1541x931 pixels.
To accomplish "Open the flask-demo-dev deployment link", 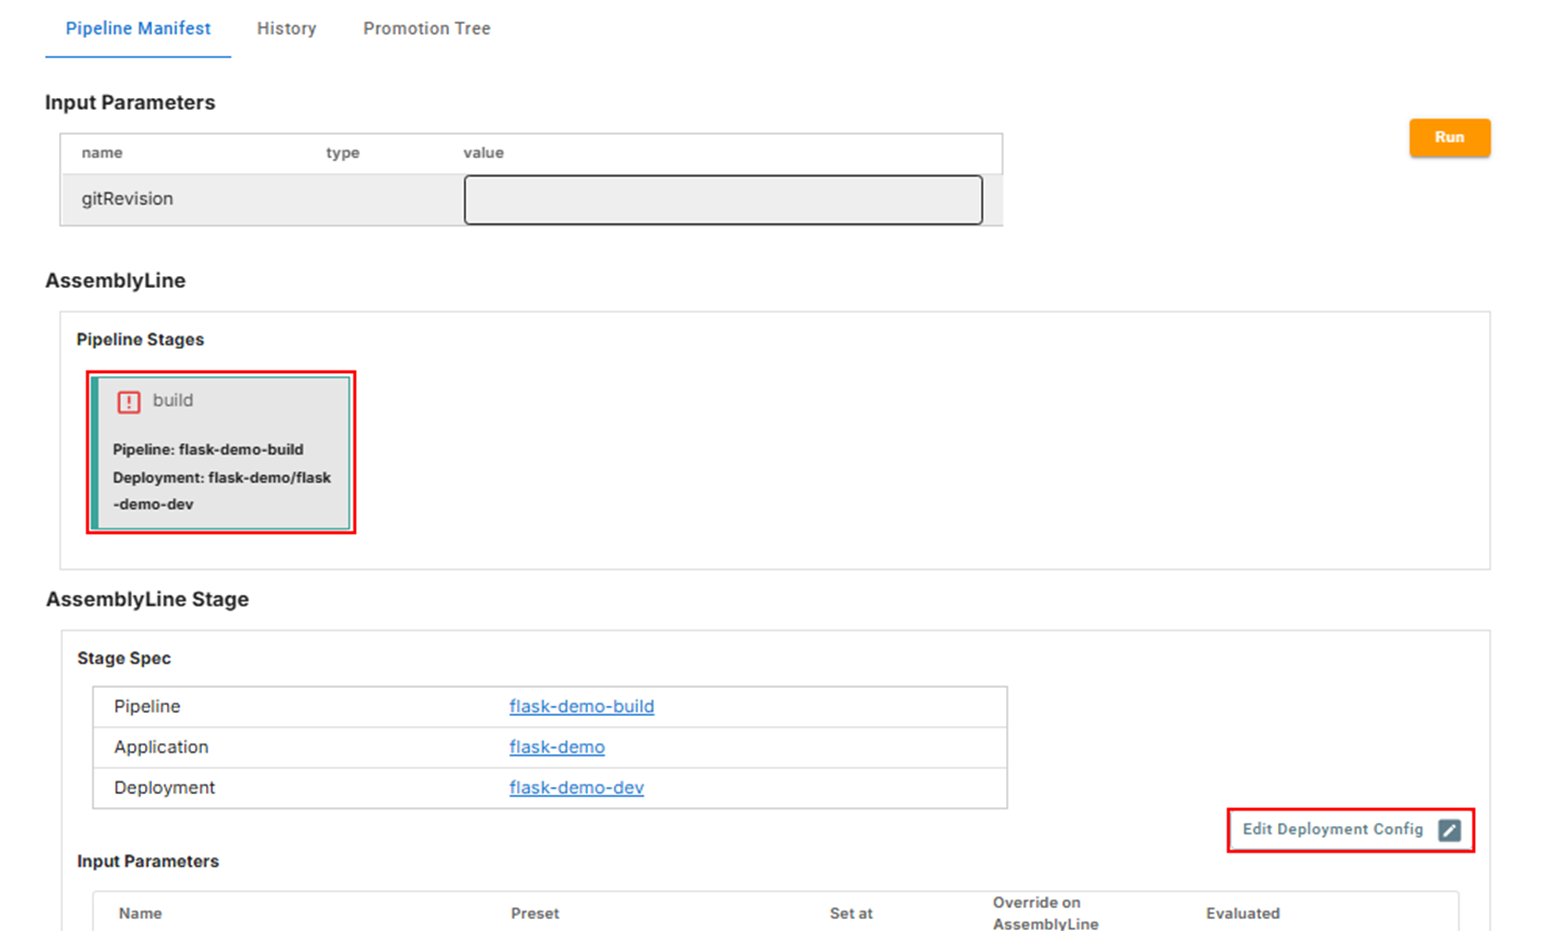I will tap(576, 788).
